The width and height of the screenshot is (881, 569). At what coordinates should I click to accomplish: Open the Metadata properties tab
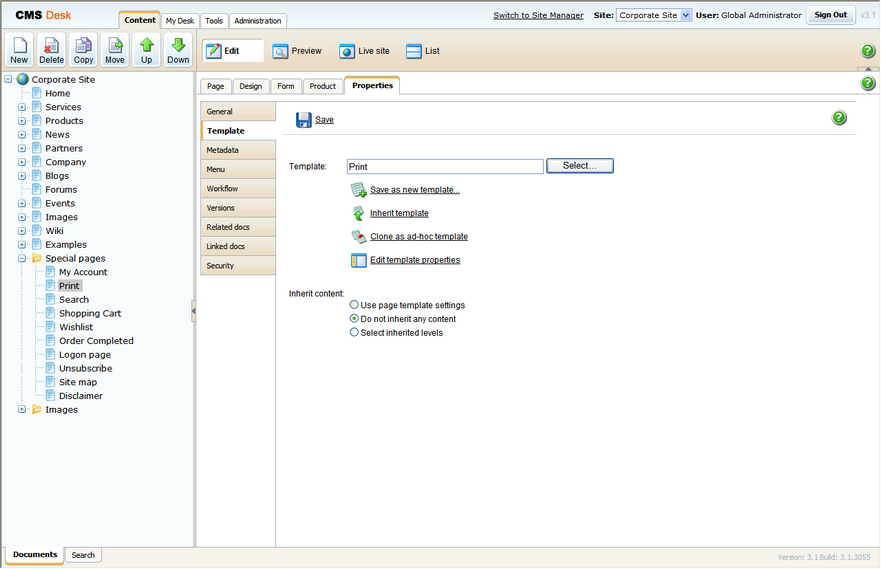point(238,150)
